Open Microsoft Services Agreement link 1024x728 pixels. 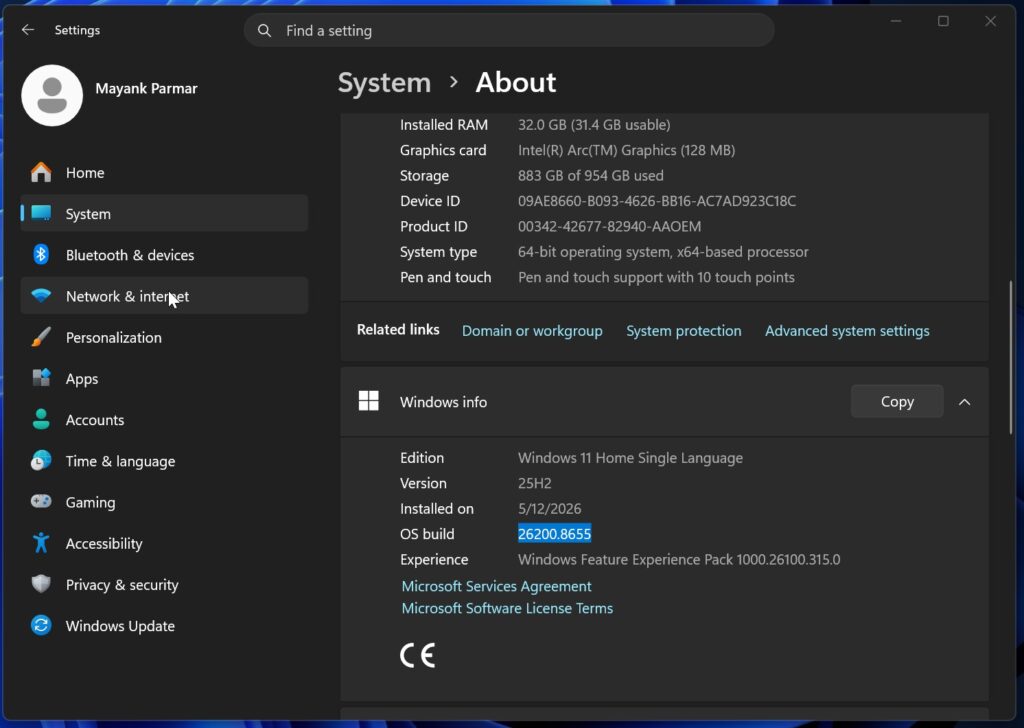click(x=496, y=586)
